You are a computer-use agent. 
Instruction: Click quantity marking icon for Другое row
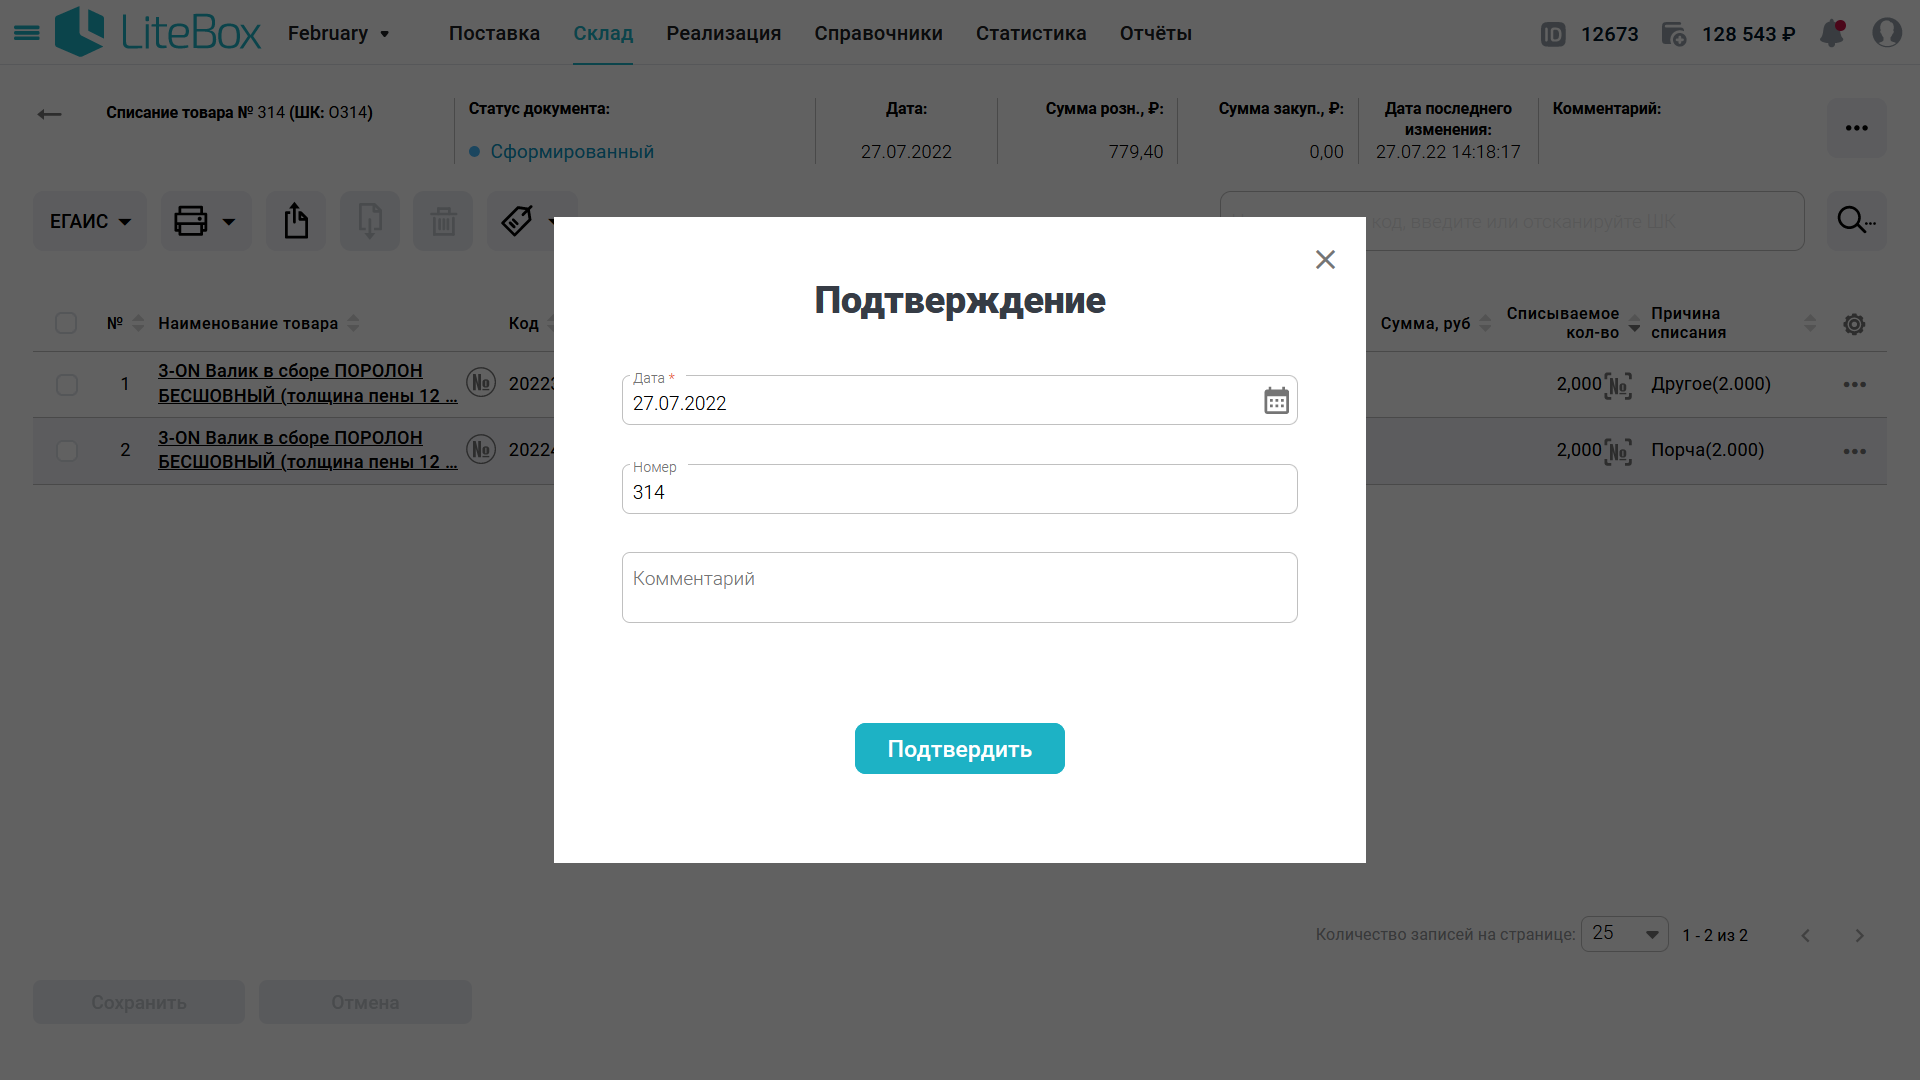pyautogui.click(x=1618, y=385)
